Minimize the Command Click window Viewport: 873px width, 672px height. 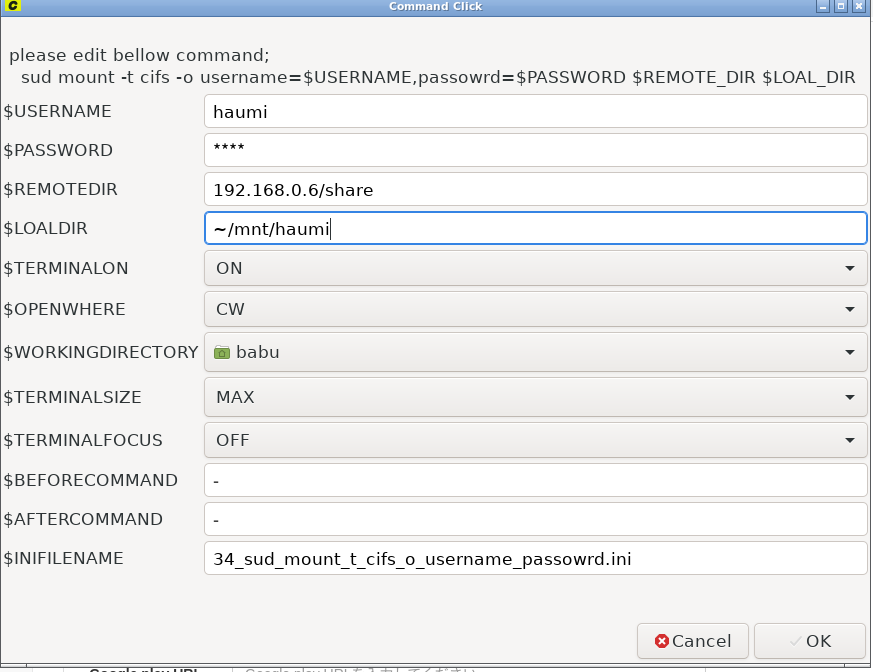tap(824, 7)
